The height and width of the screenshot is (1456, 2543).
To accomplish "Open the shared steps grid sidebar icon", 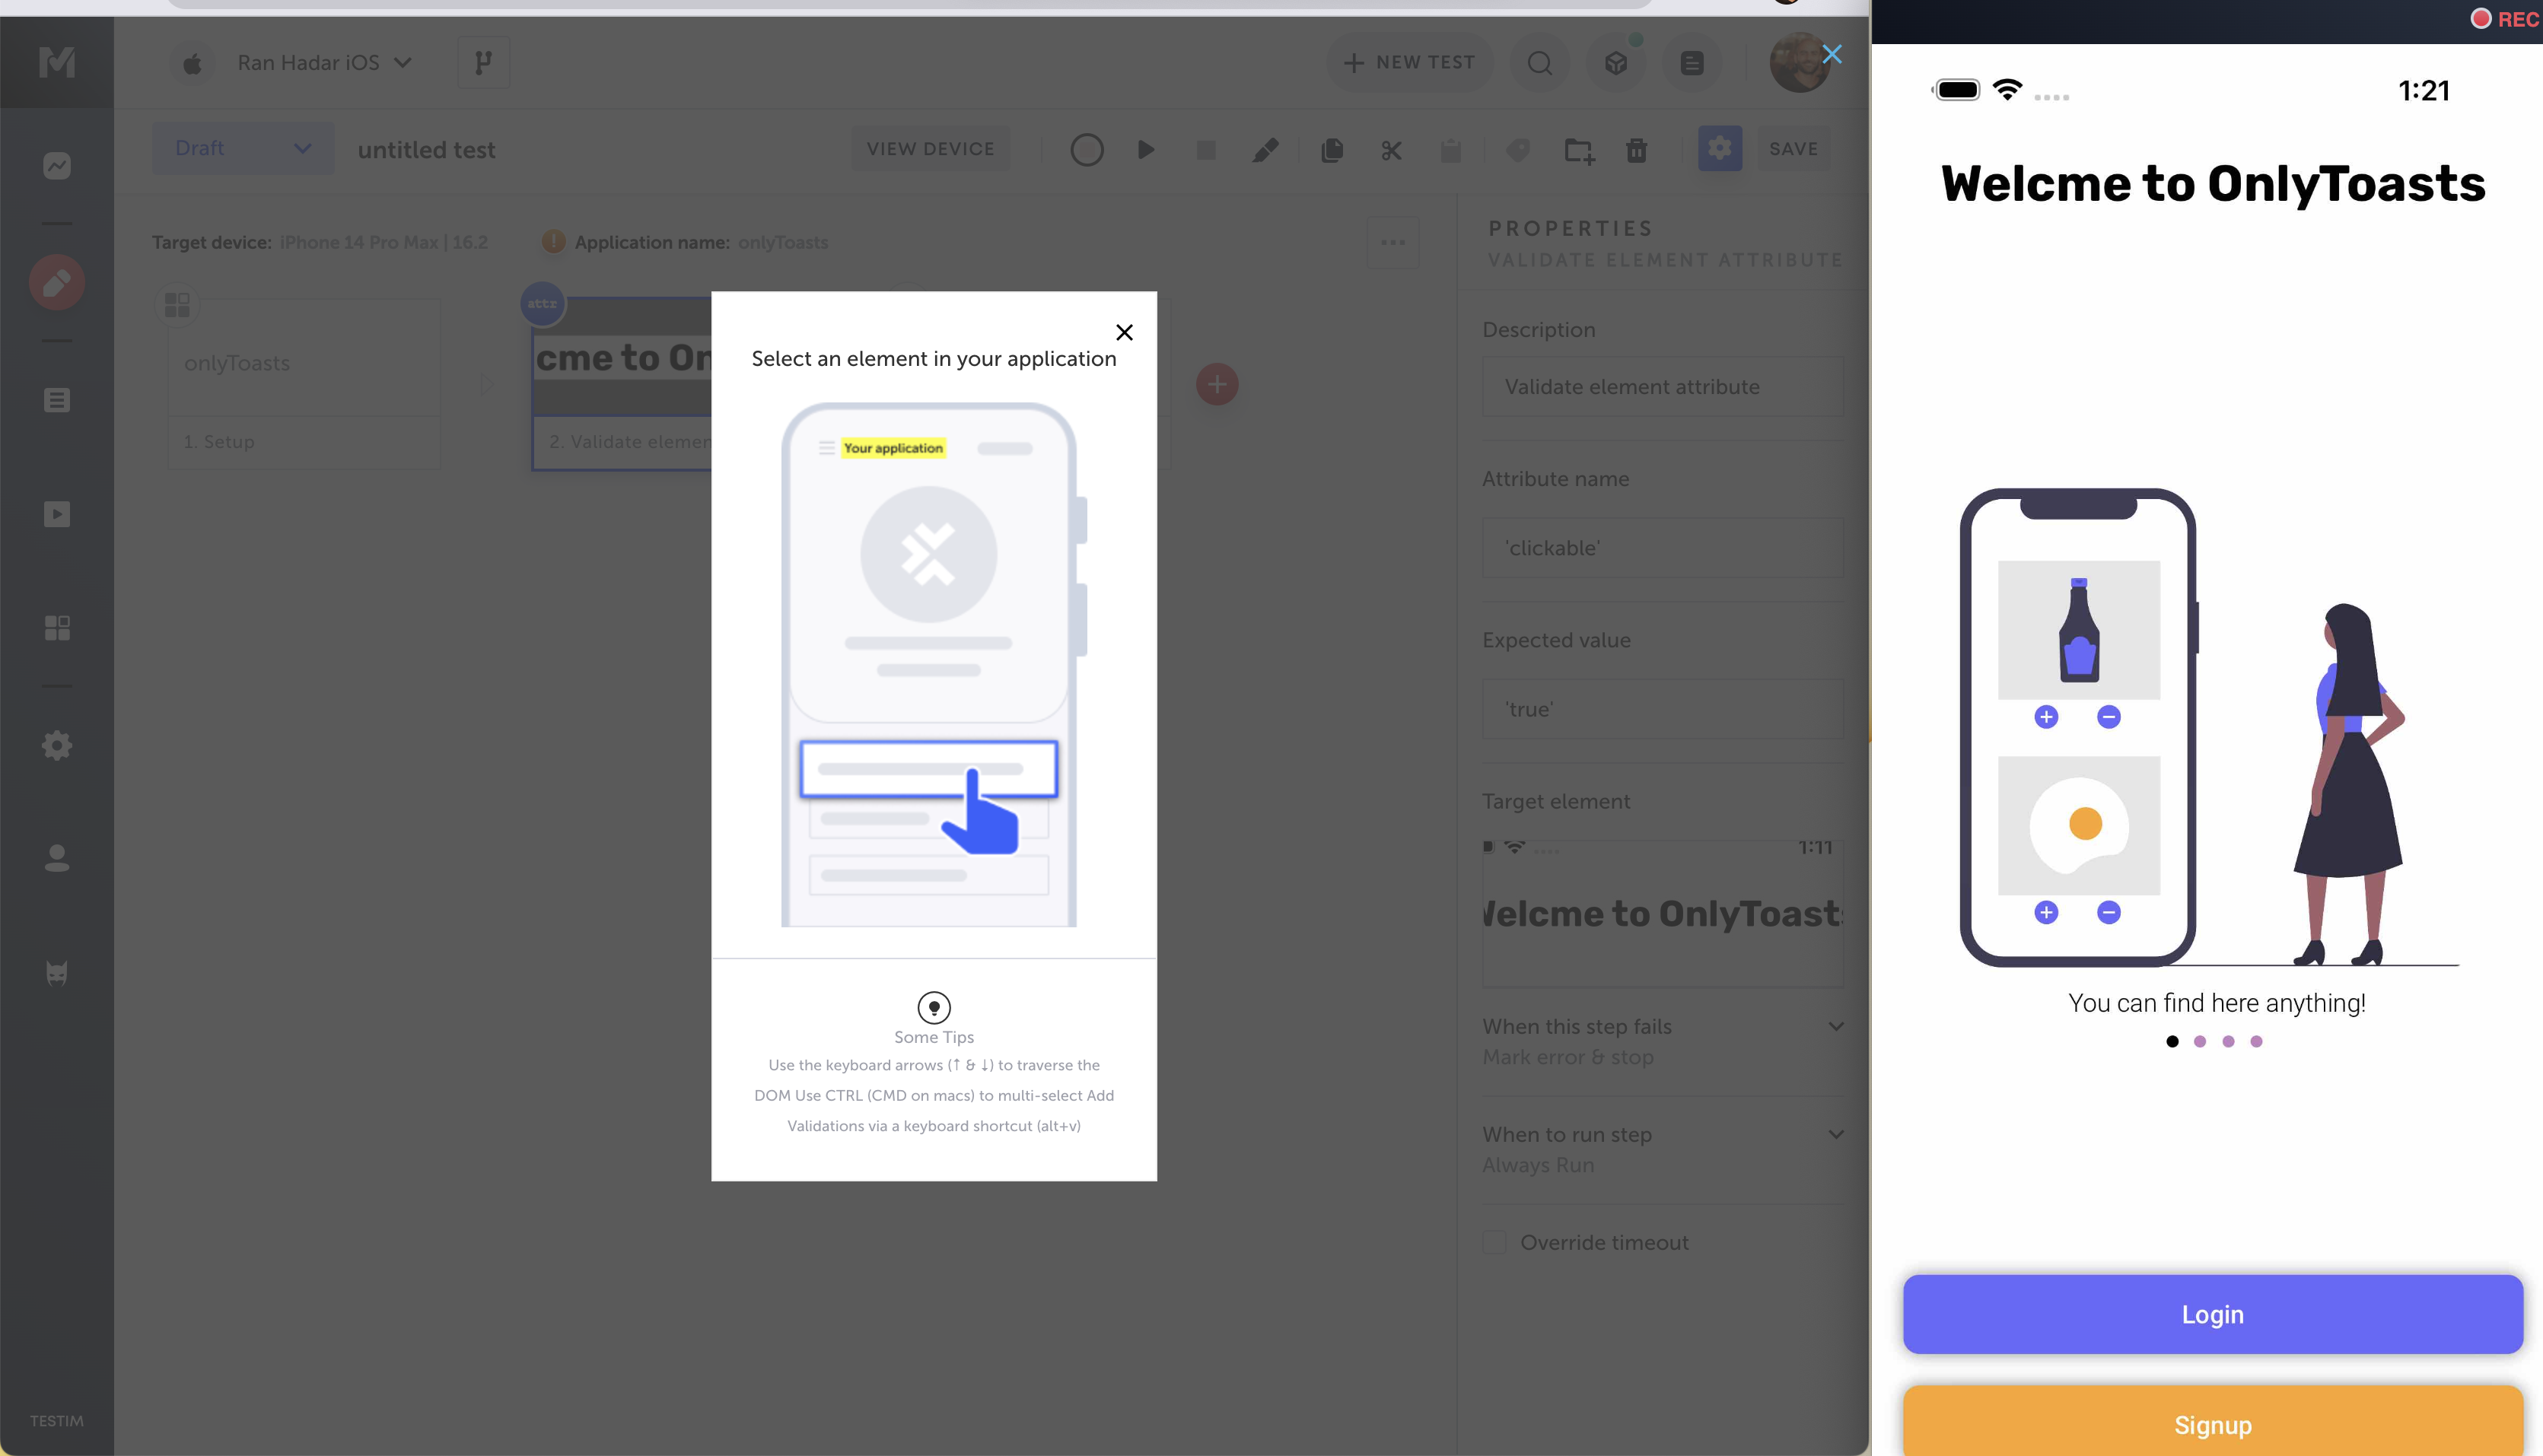I will tap(57, 628).
